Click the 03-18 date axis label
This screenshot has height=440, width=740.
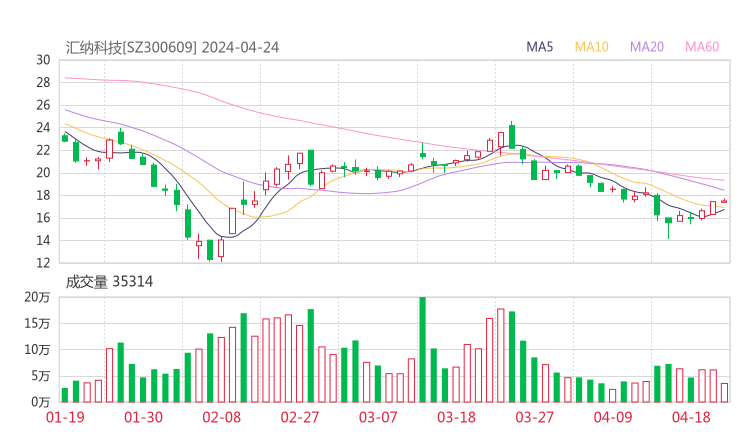(456, 417)
